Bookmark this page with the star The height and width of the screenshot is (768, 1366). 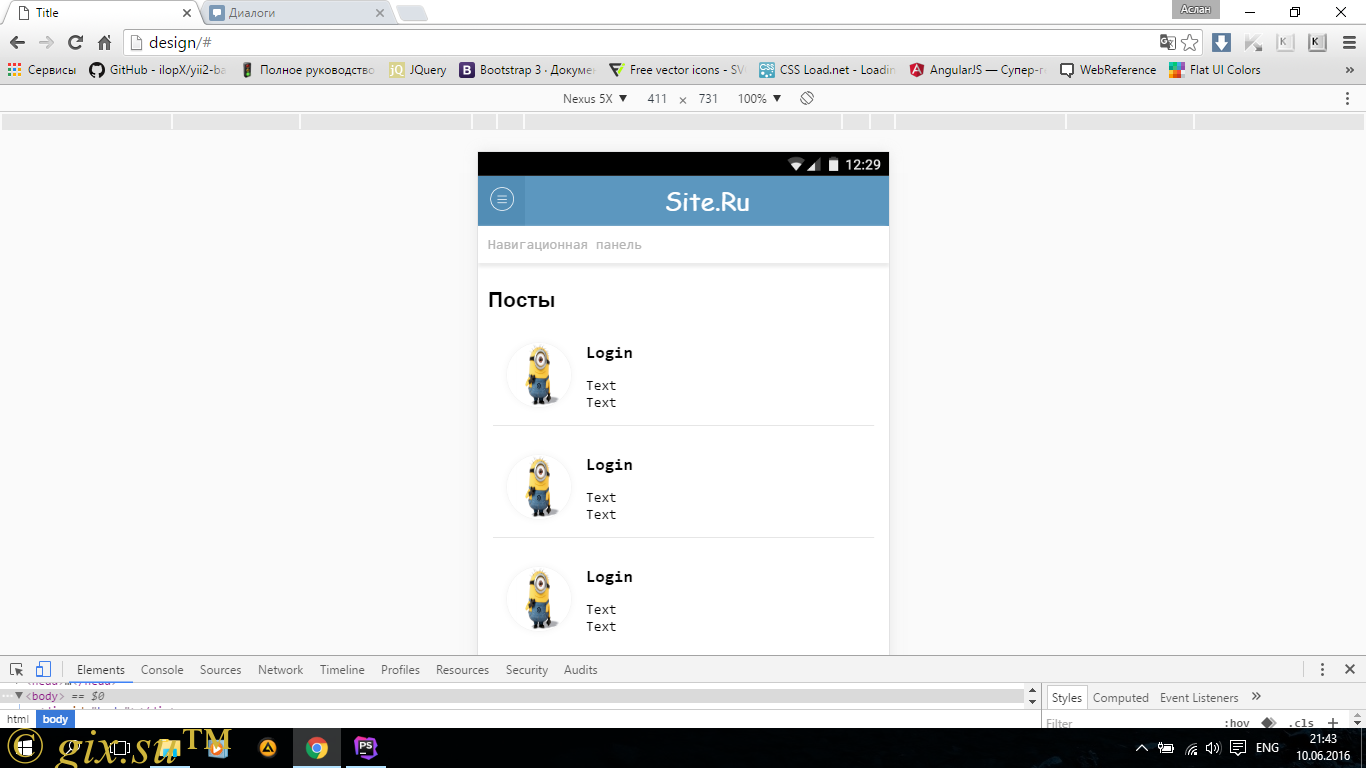point(1190,42)
